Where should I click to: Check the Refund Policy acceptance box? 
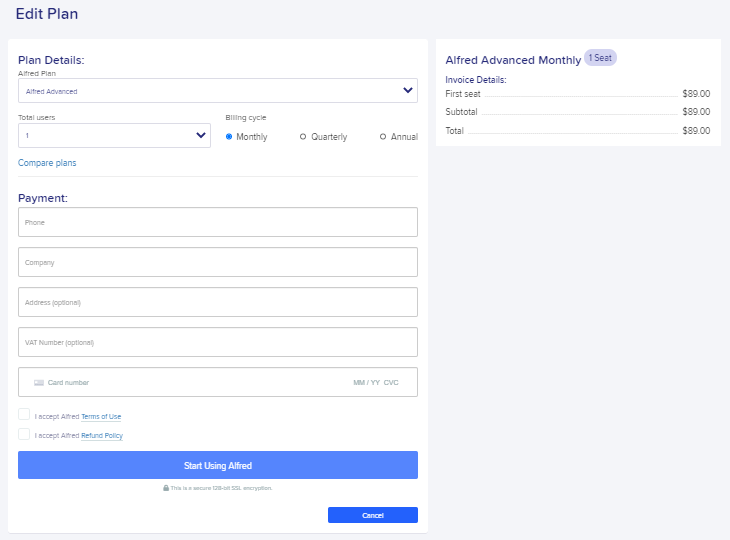(x=24, y=434)
